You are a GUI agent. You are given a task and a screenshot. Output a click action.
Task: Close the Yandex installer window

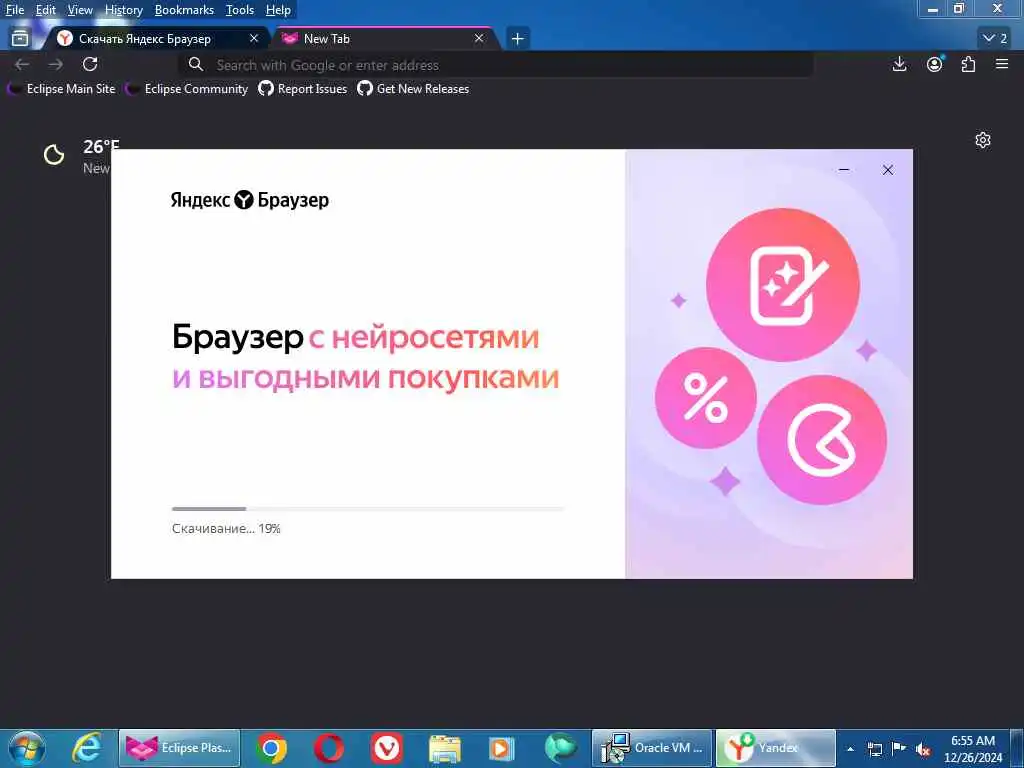[x=888, y=170]
